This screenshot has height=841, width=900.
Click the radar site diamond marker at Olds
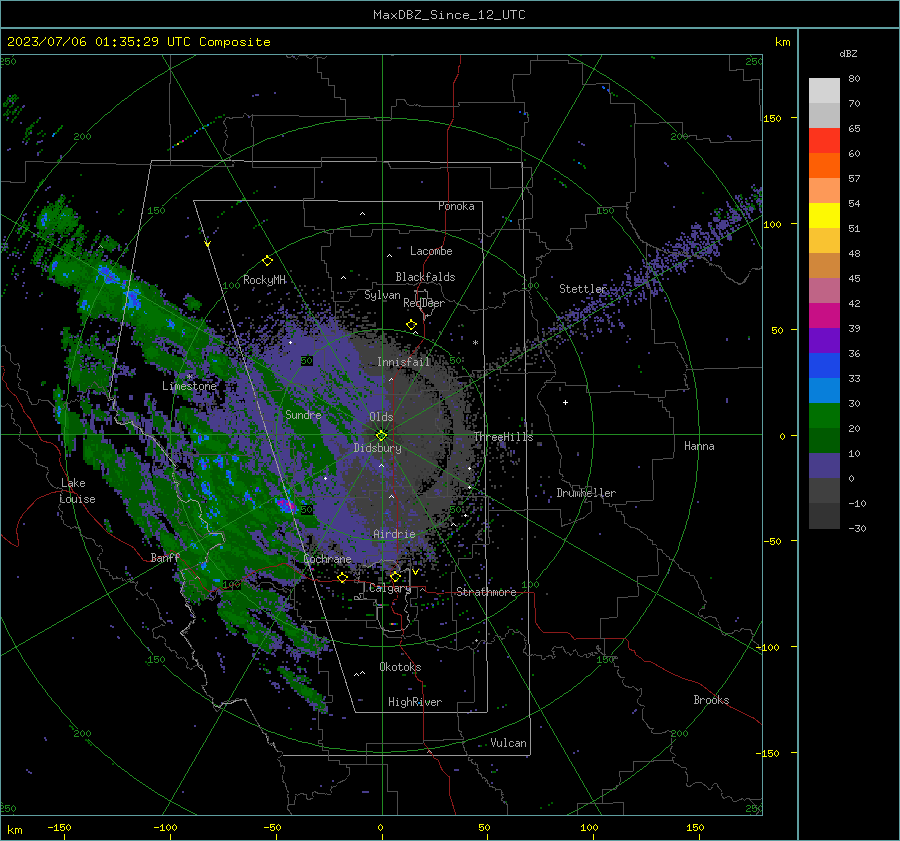coord(382,435)
